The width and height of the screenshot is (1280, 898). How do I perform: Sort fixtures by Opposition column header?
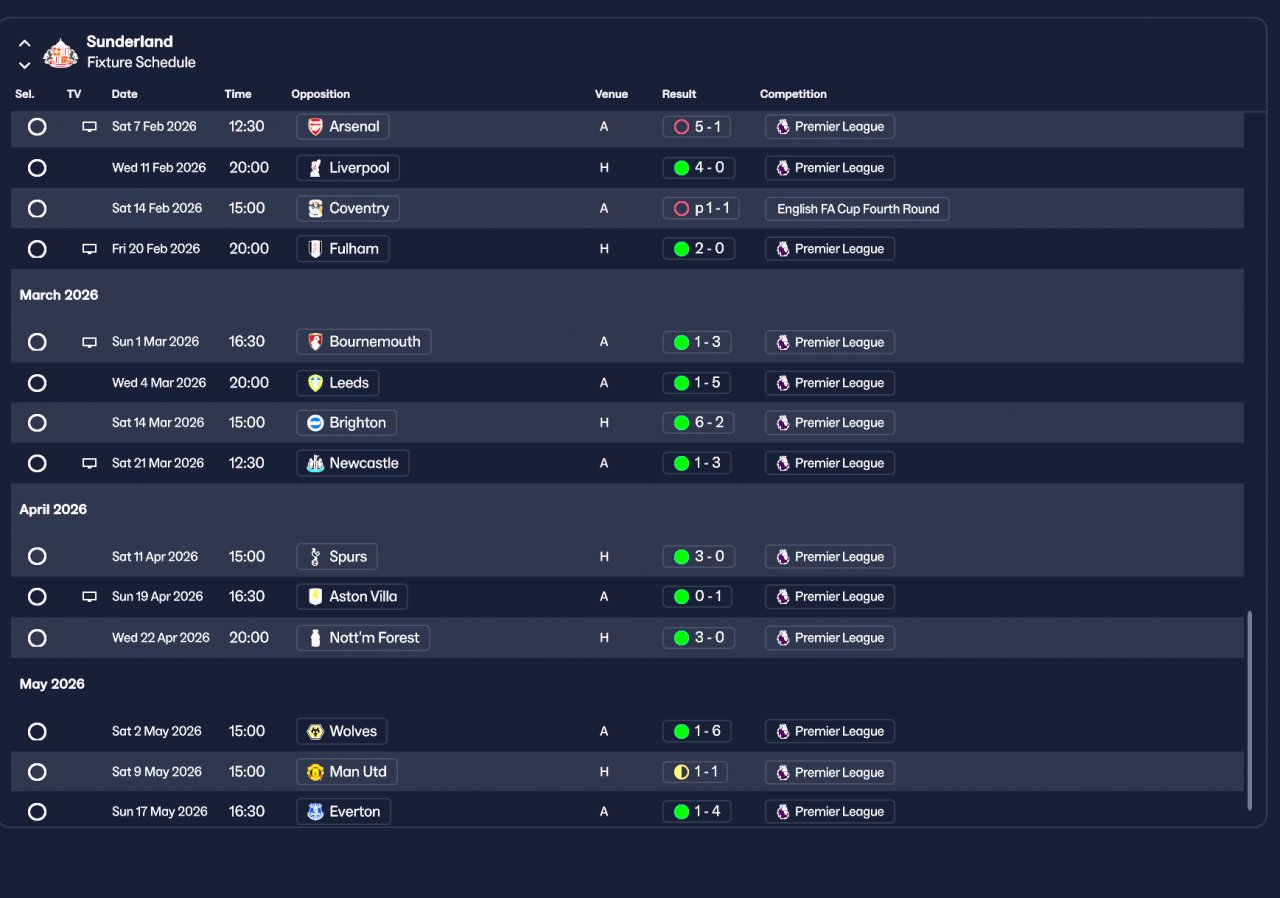pos(321,94)
